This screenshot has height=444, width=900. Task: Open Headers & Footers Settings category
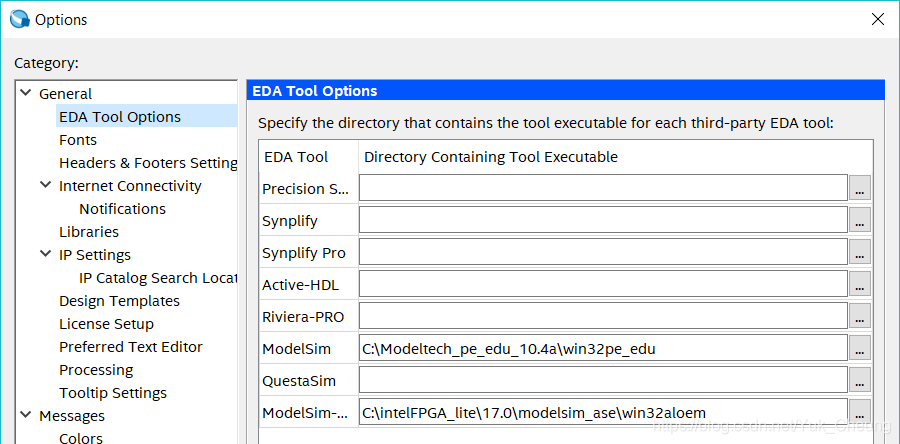pos(147,163)
